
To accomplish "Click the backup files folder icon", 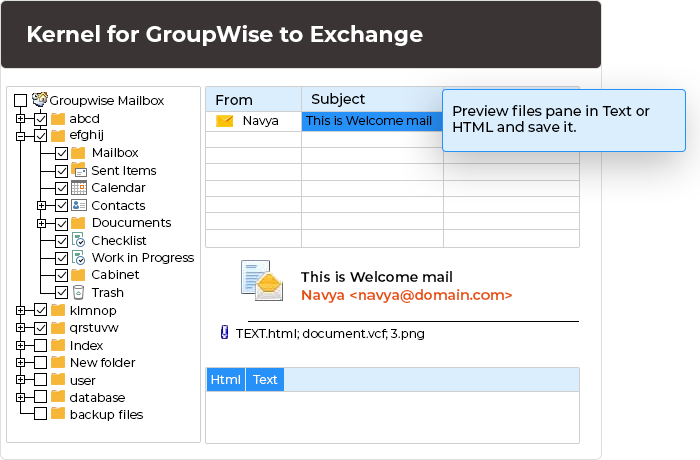I will pyautogui.click(x=58, y=414).
